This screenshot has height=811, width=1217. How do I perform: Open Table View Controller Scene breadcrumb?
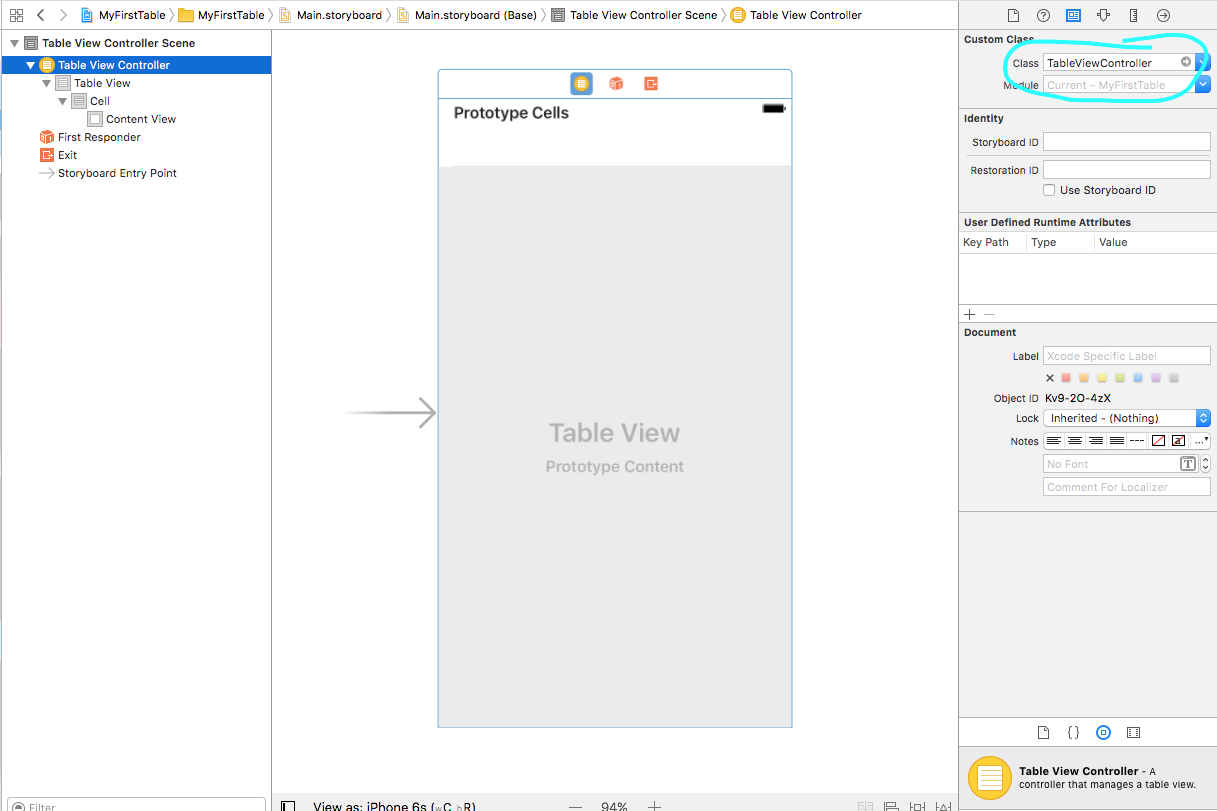[635, 15]
